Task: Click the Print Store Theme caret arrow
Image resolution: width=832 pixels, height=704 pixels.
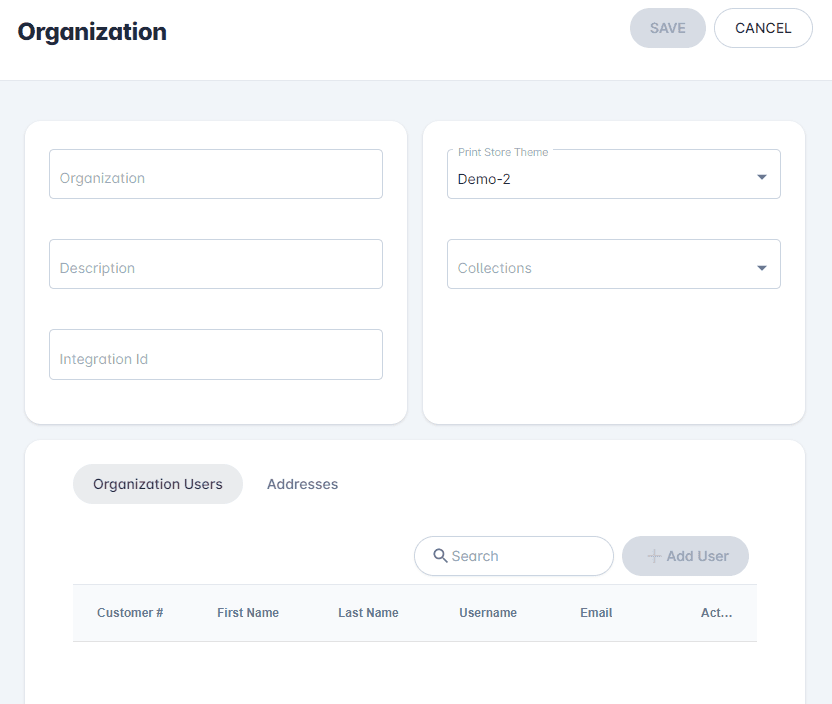Action: coord(762,178)
